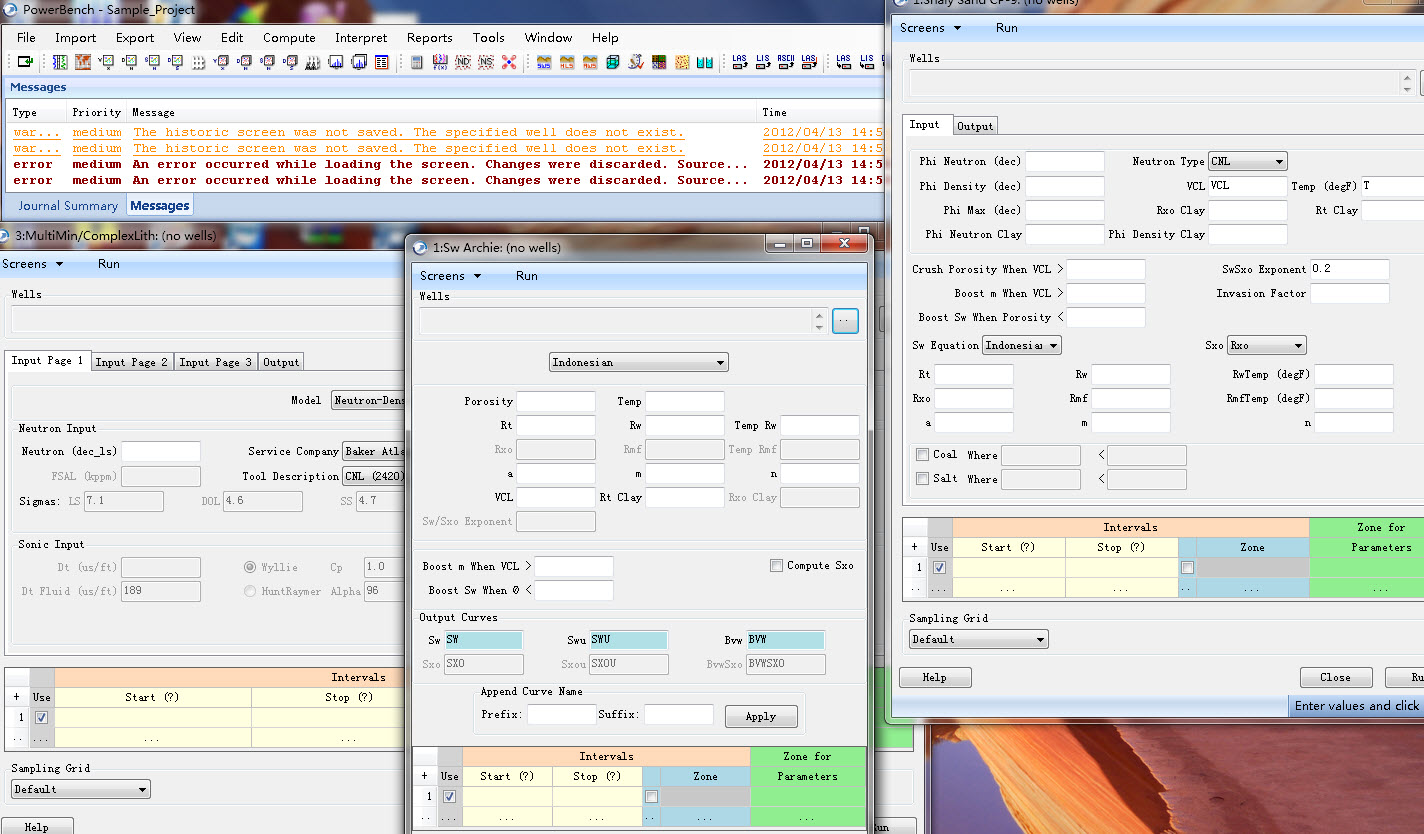Open Screens dropdown in Sw Archie window
Screen dimensions: 1424x834
pos(450,276)
